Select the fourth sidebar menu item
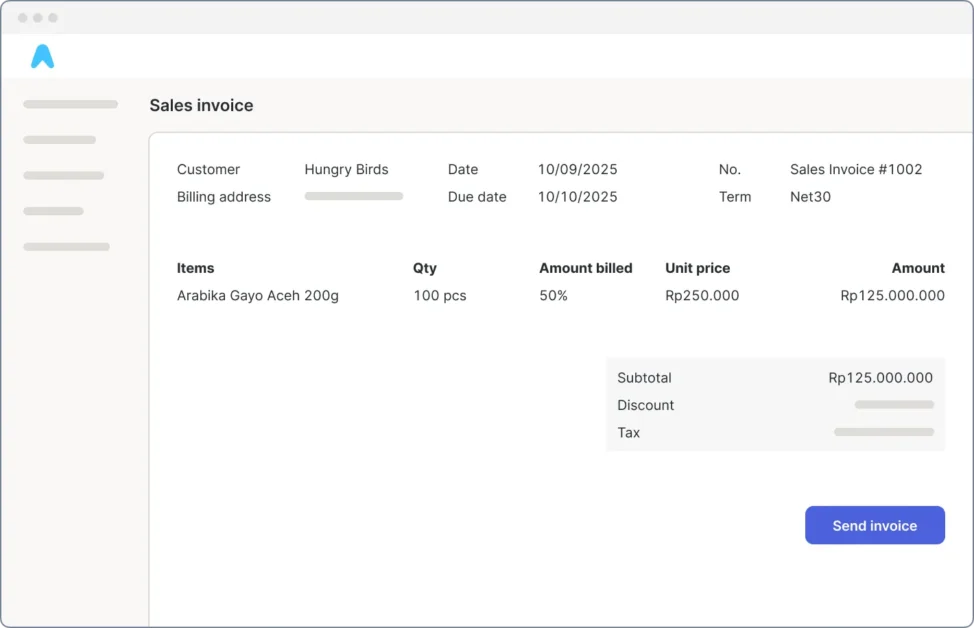Image resolution: width=974 pixels, height=628 pixels. point(53,211)
